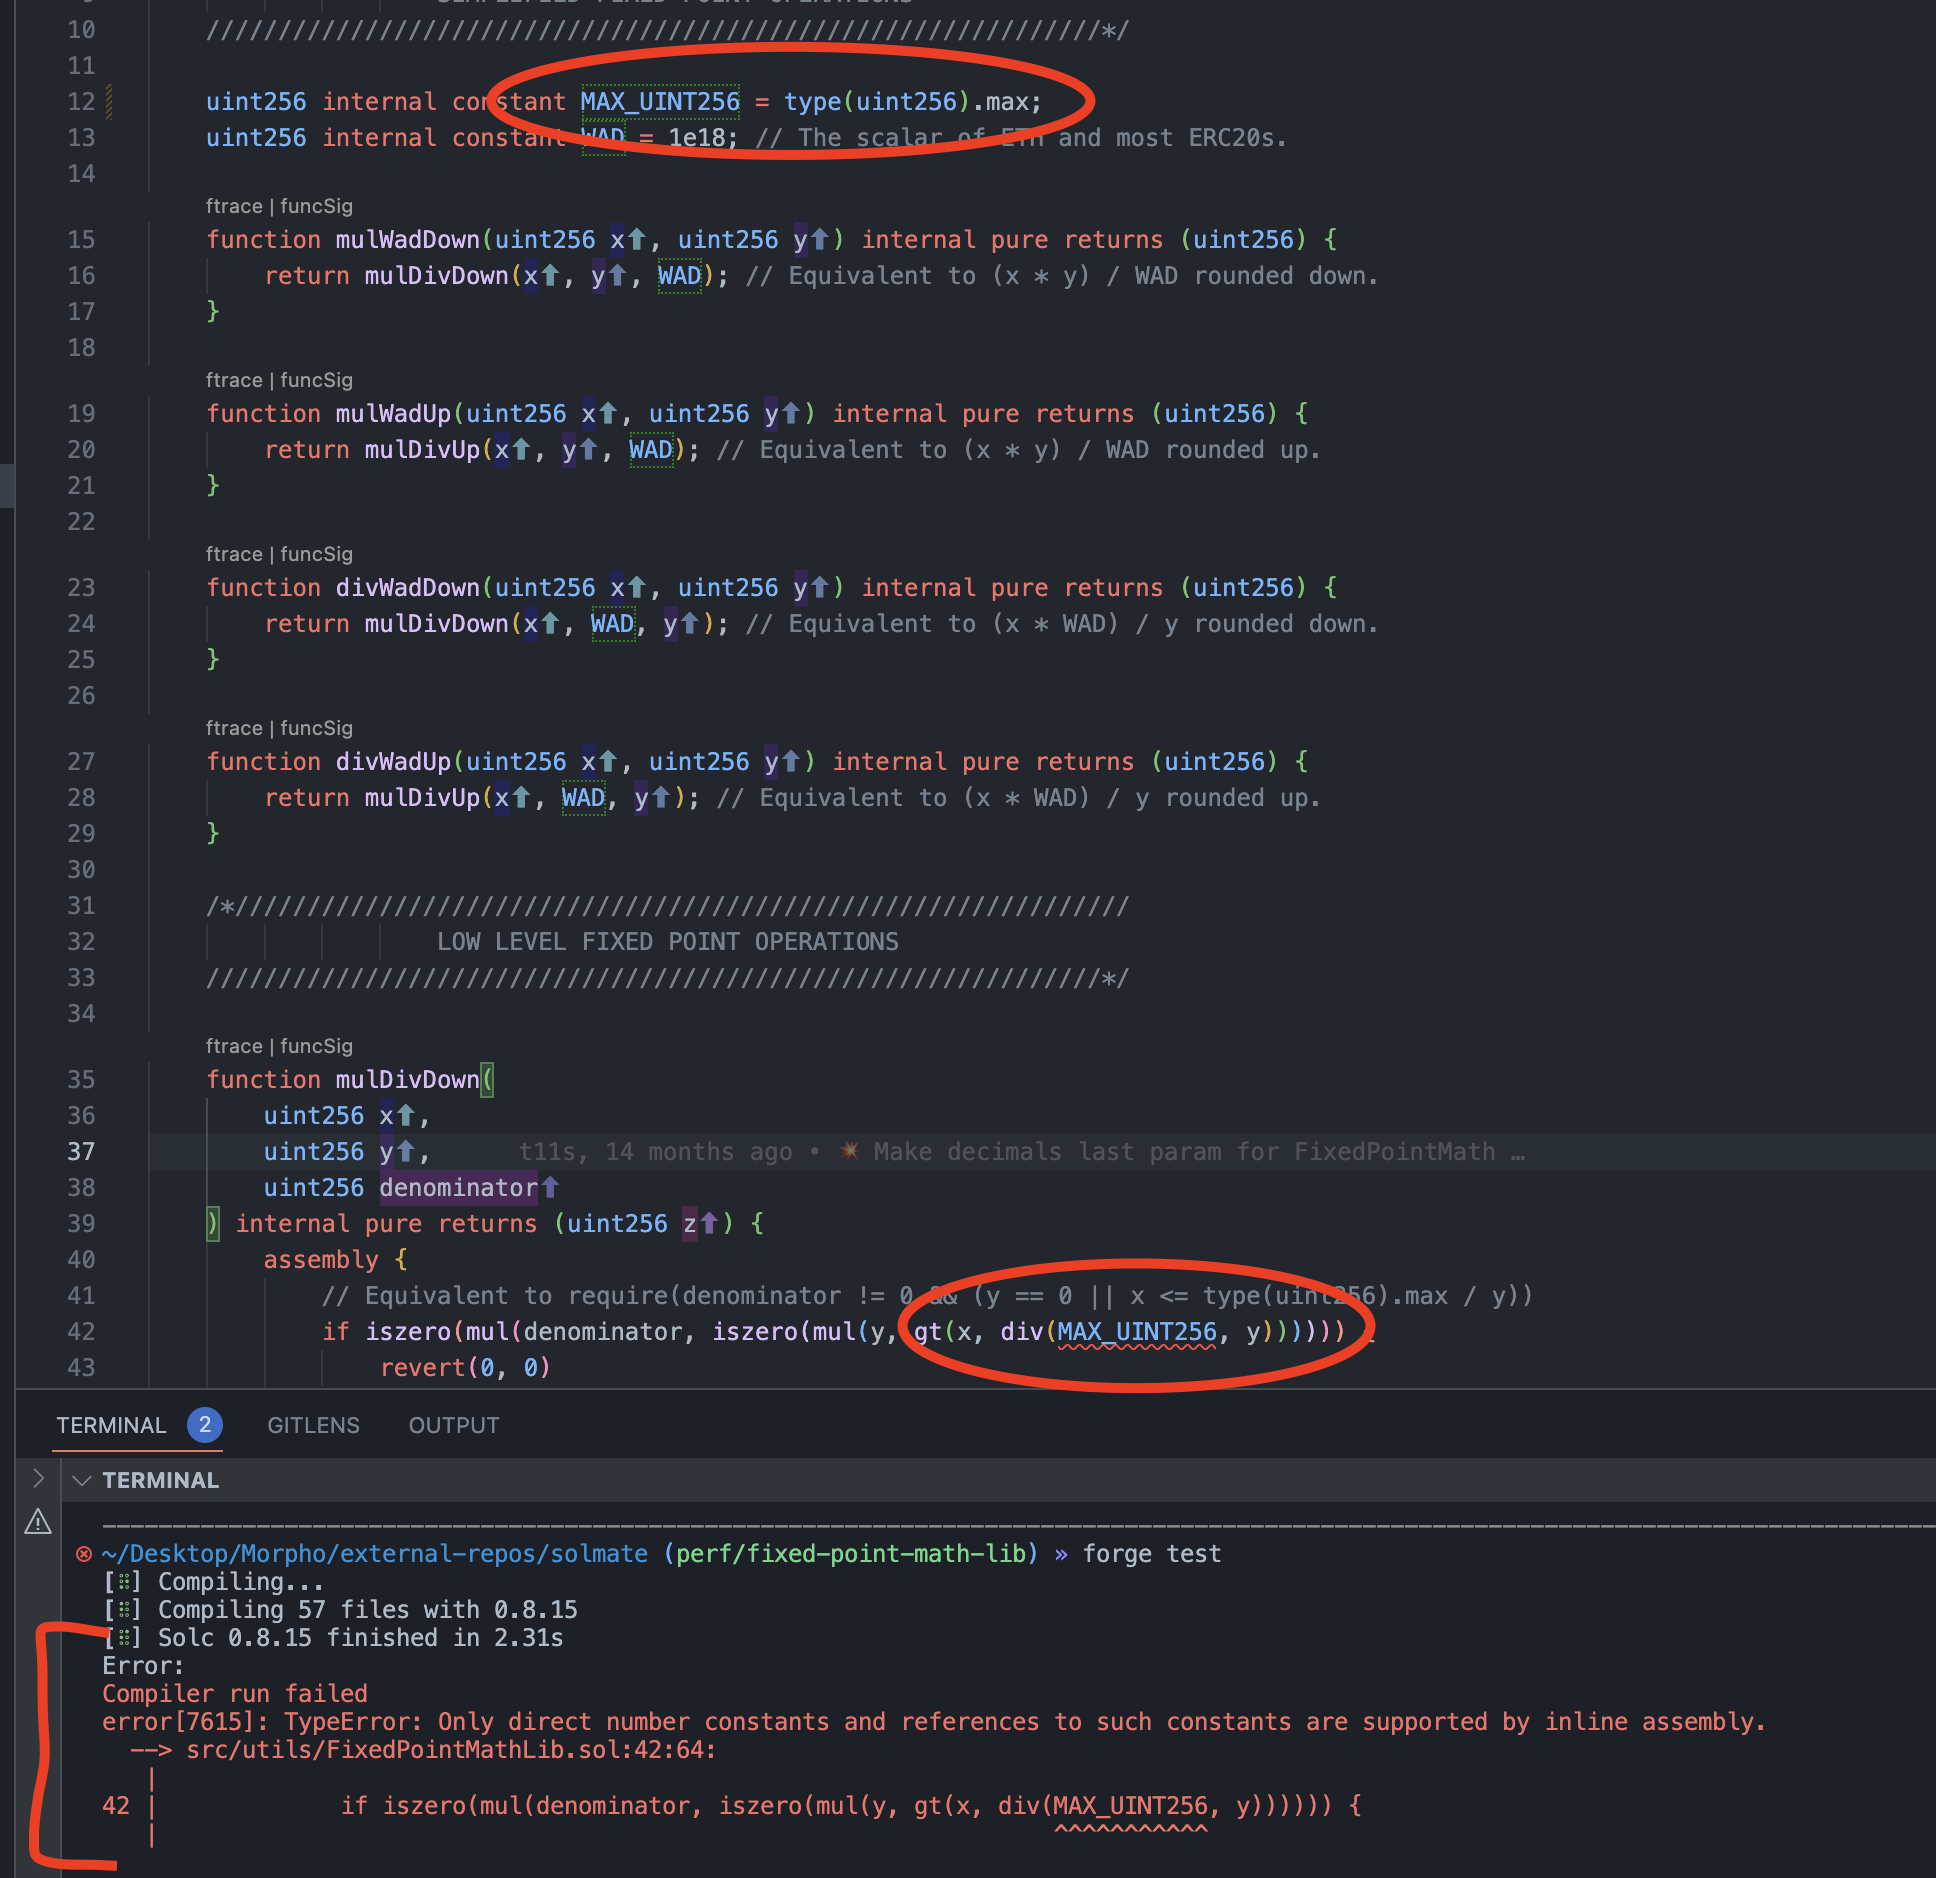Open the OUTPUT panel tab
Image resolution: width=1936 pixels, height=1878 pixels.
tap(453, 1425)
